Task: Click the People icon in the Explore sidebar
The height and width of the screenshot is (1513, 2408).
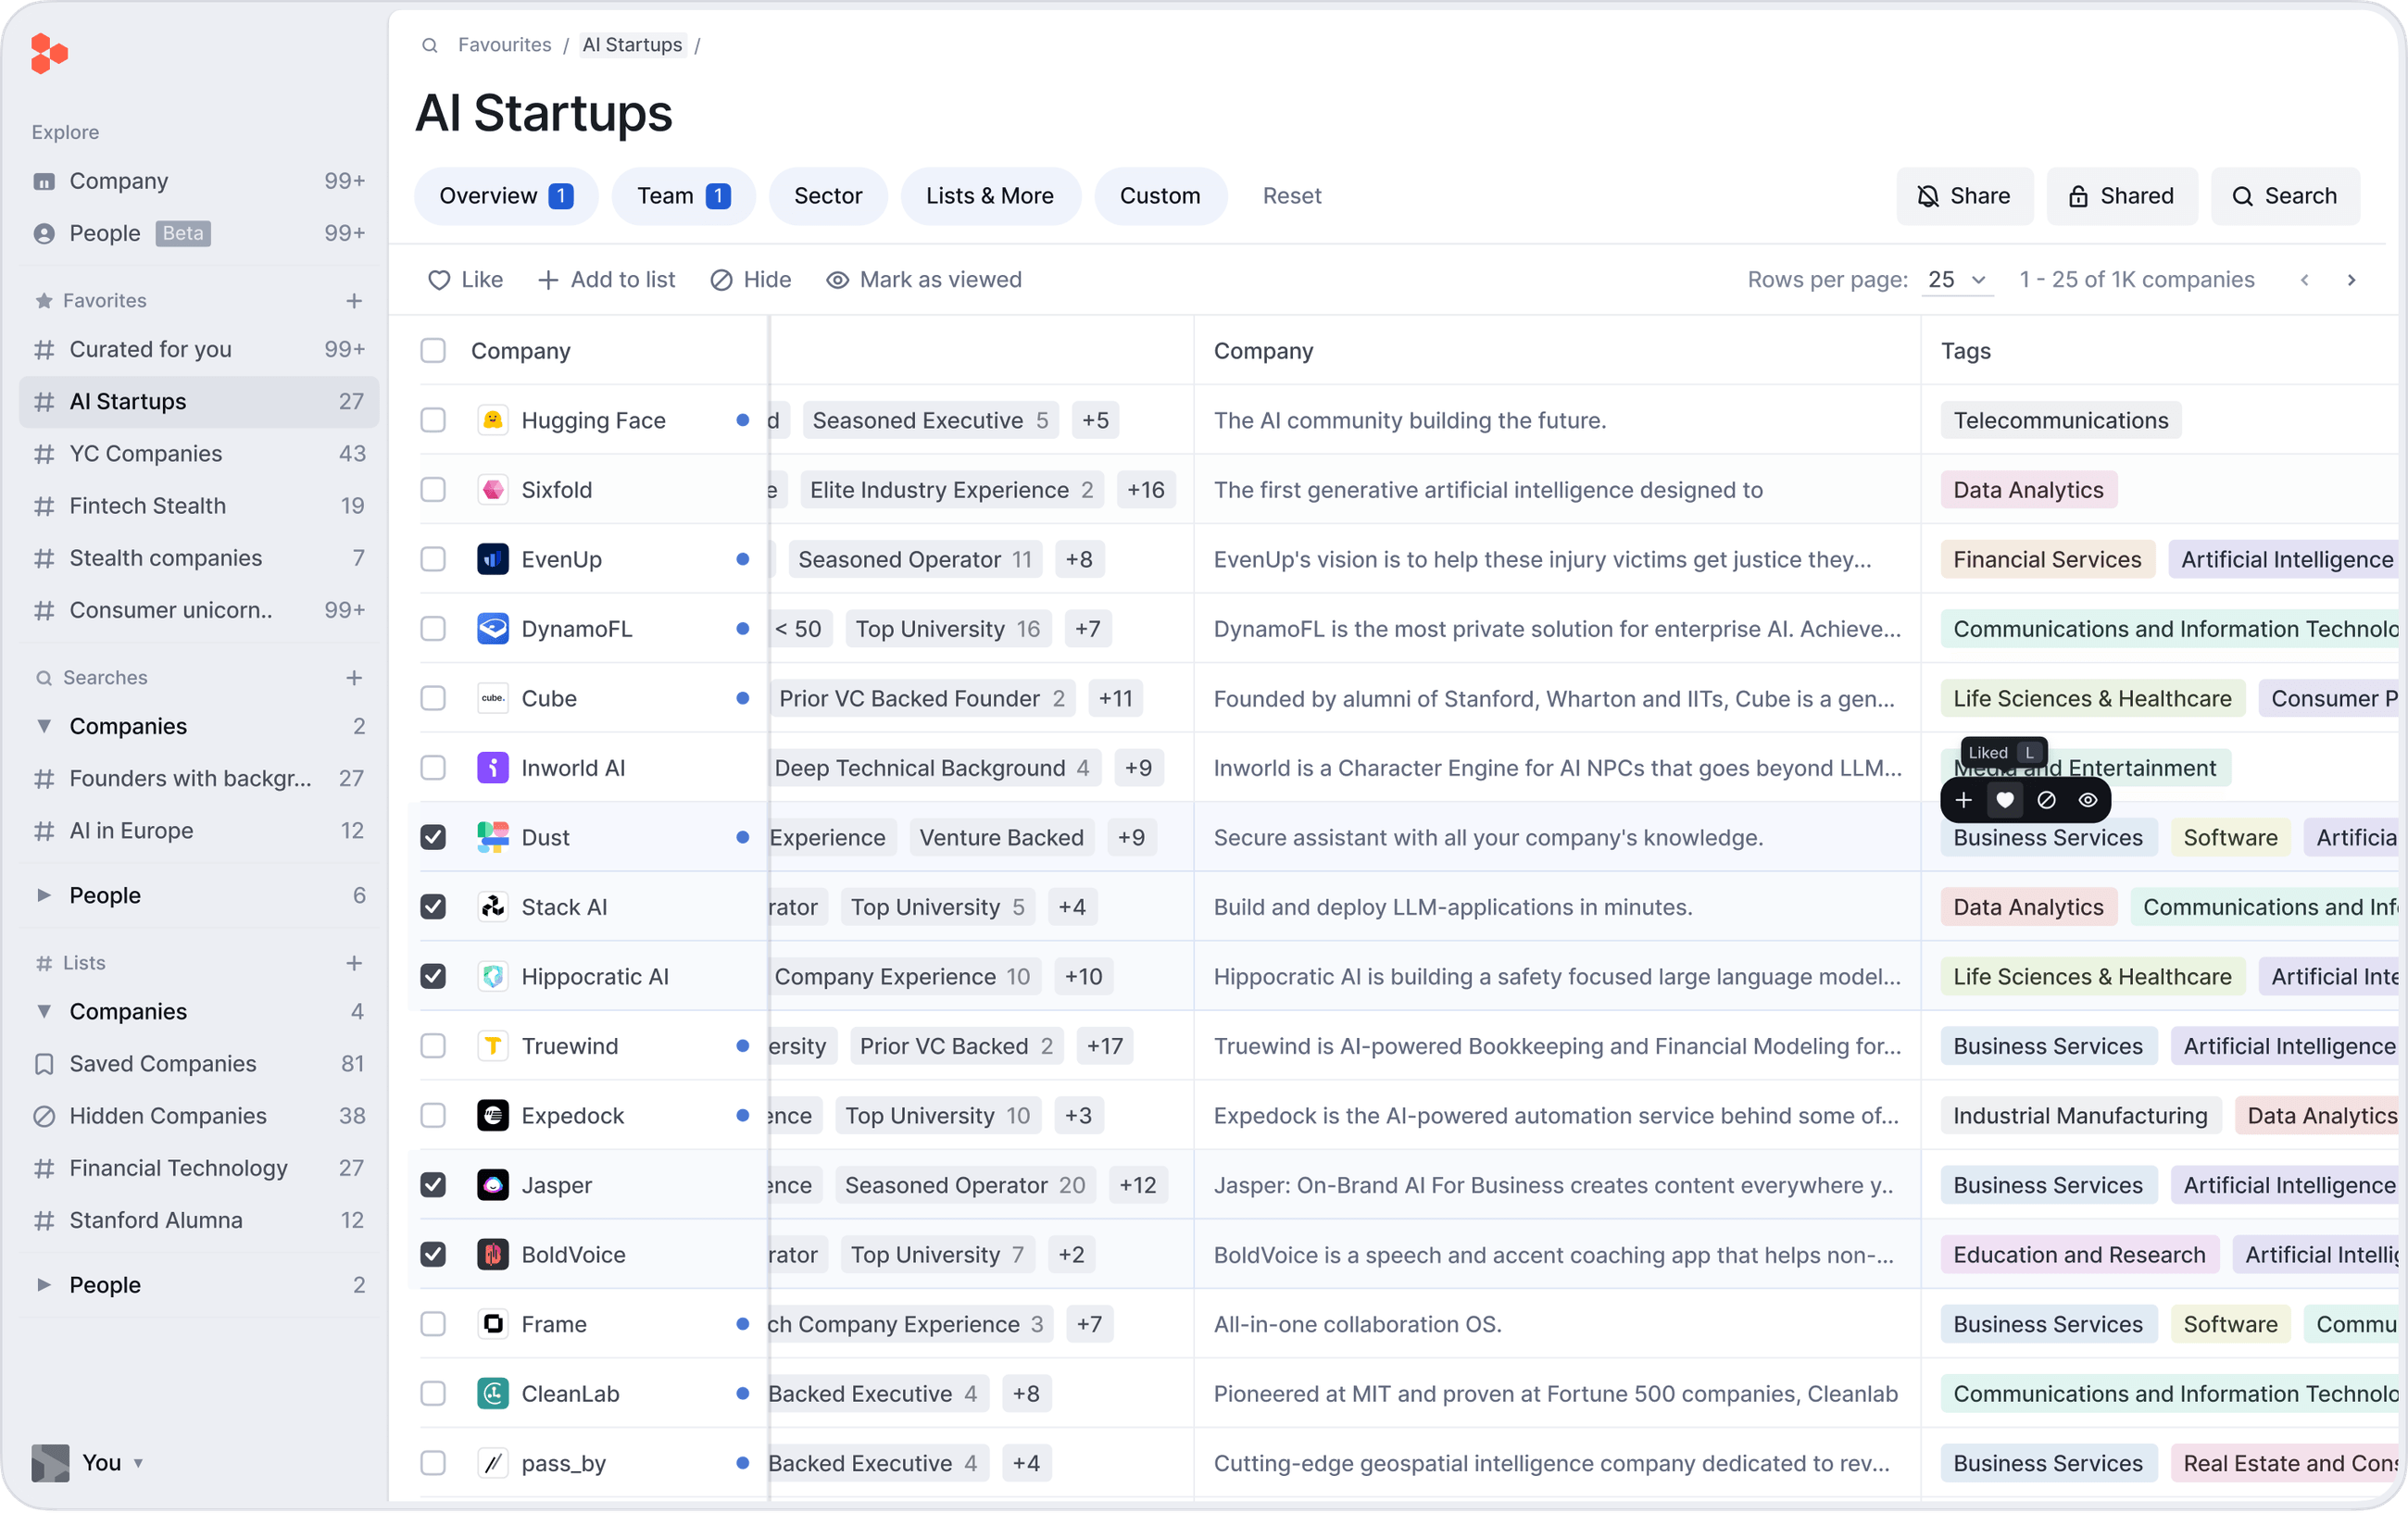Action: point(44,232)
